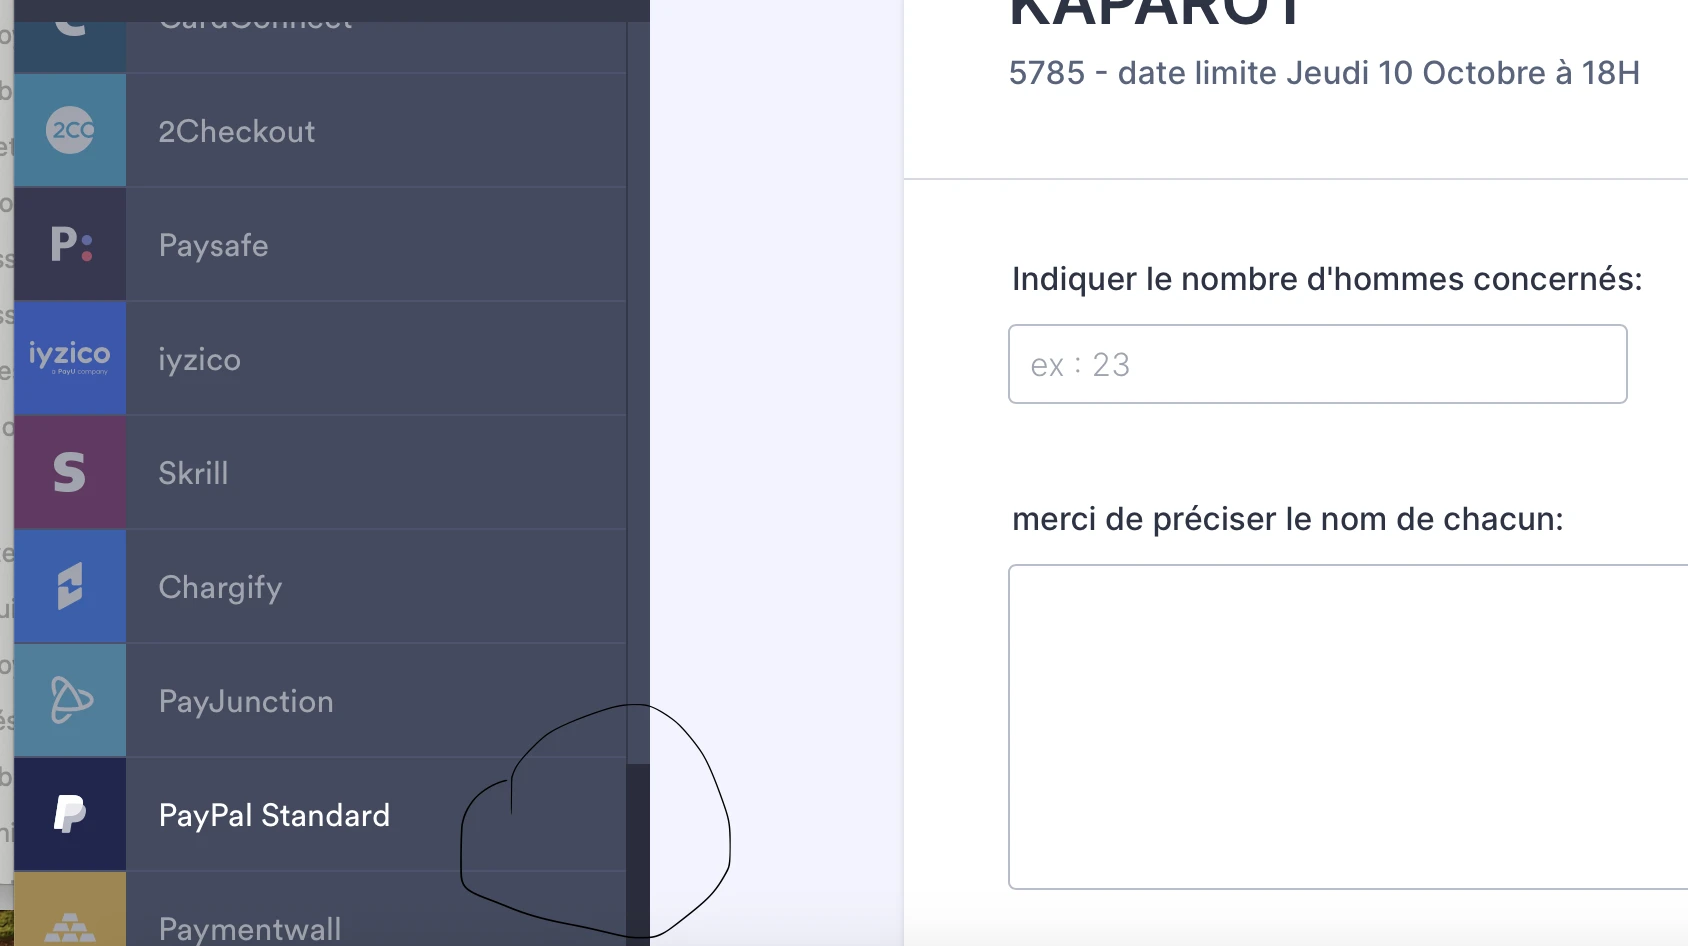Click the PayPal logo icon
Image resolution: width=1688 pixels, height=946 pixels.
[x=69, y=814]
